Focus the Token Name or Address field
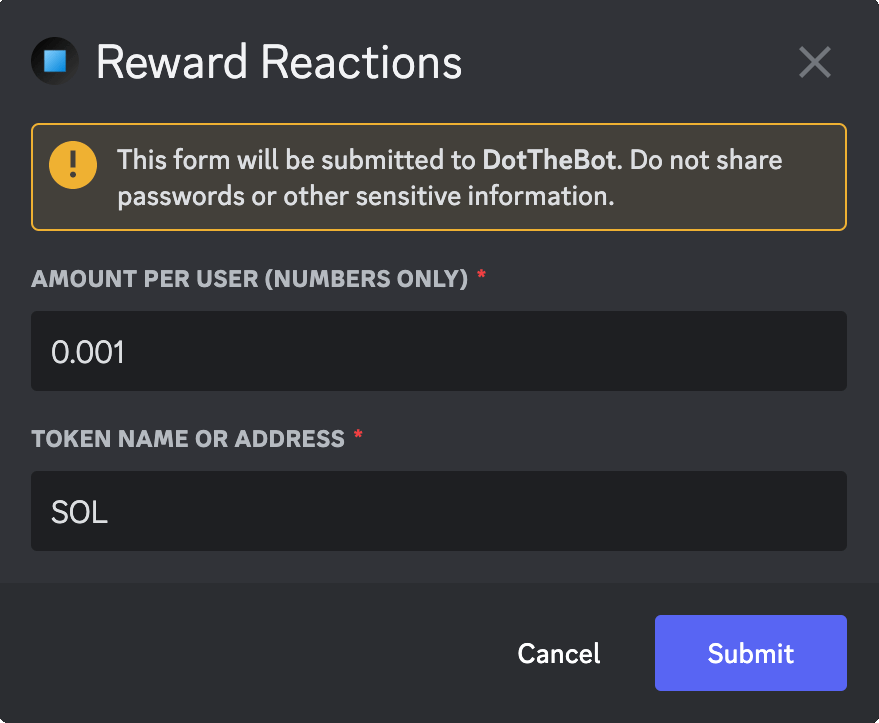This screenshot has height=723, width=879. [x=438, y=511]
